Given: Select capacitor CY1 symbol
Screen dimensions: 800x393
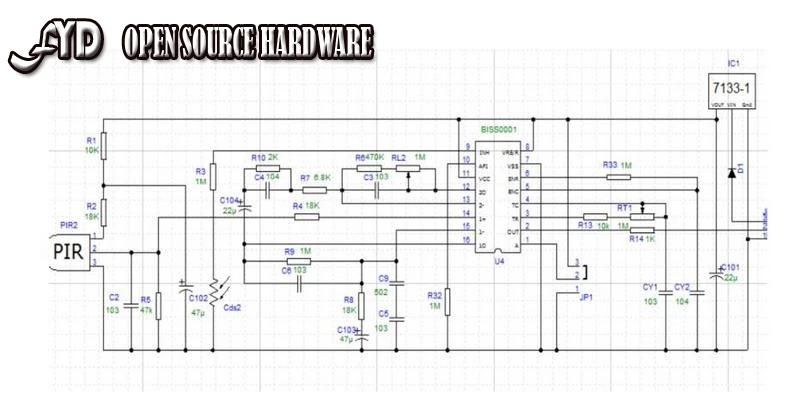Looking at the screenshot, I should (666, 293).
